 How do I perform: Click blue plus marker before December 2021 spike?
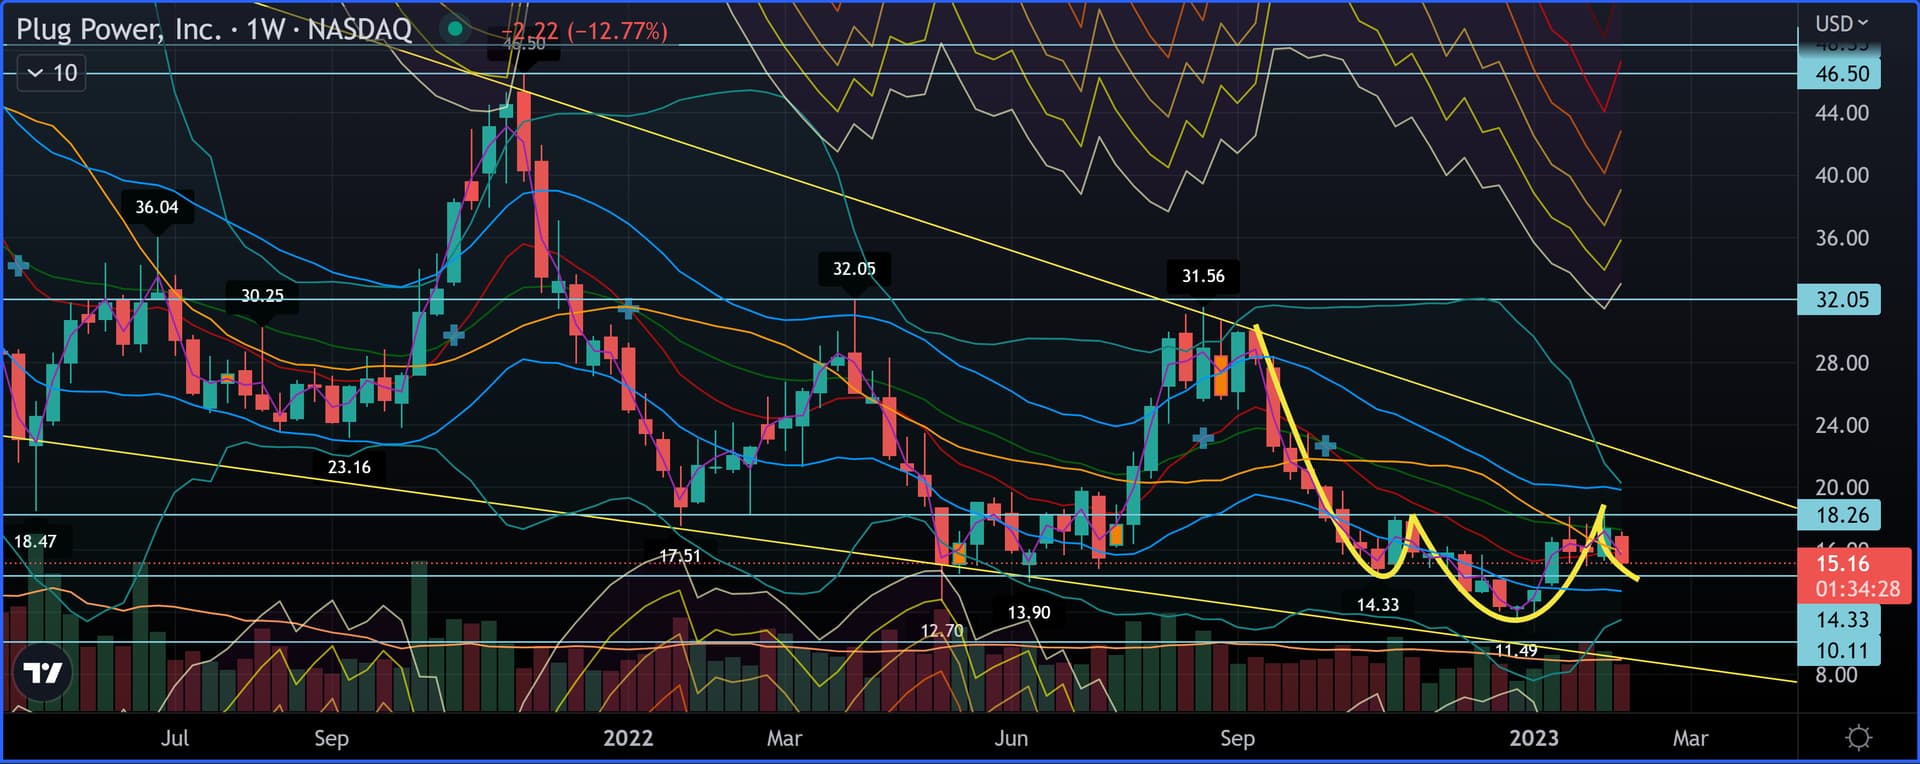click(x=453, y=335)
